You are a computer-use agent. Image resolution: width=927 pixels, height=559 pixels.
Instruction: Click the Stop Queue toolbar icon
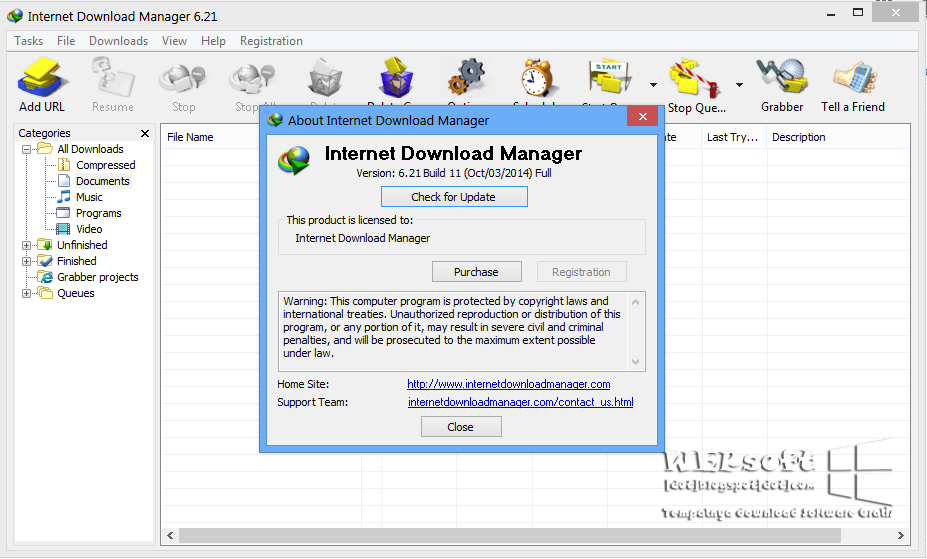click(x=695, y=78)
